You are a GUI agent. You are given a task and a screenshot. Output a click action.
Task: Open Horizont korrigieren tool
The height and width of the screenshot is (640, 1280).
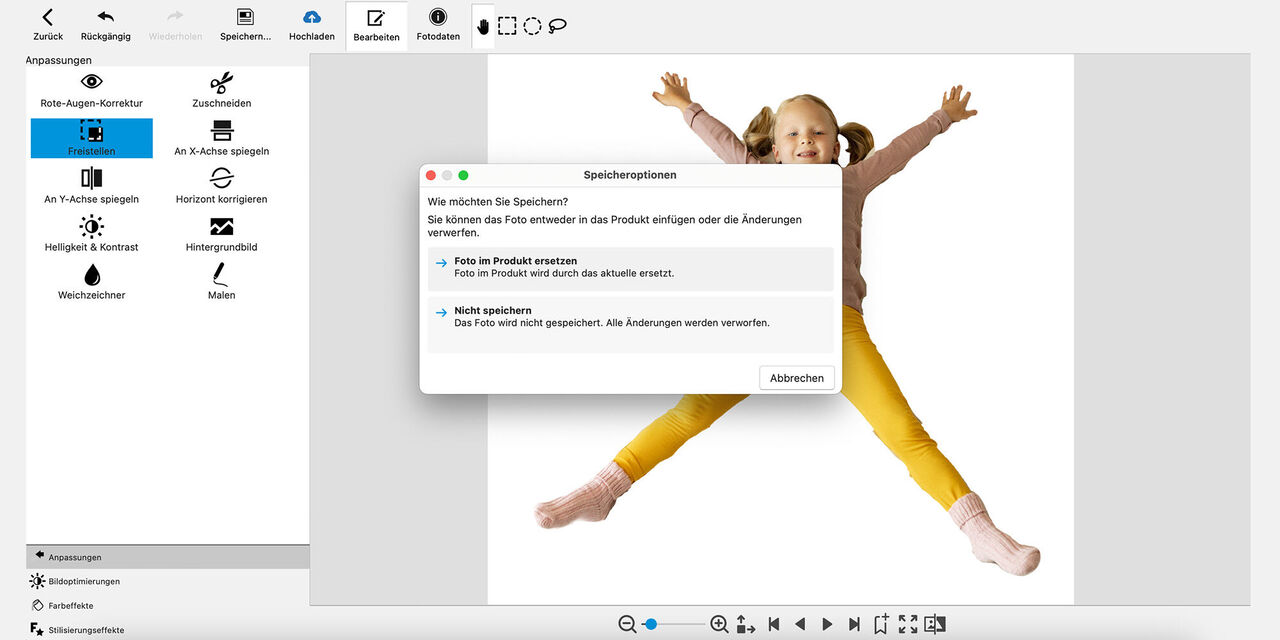(221, 186)
